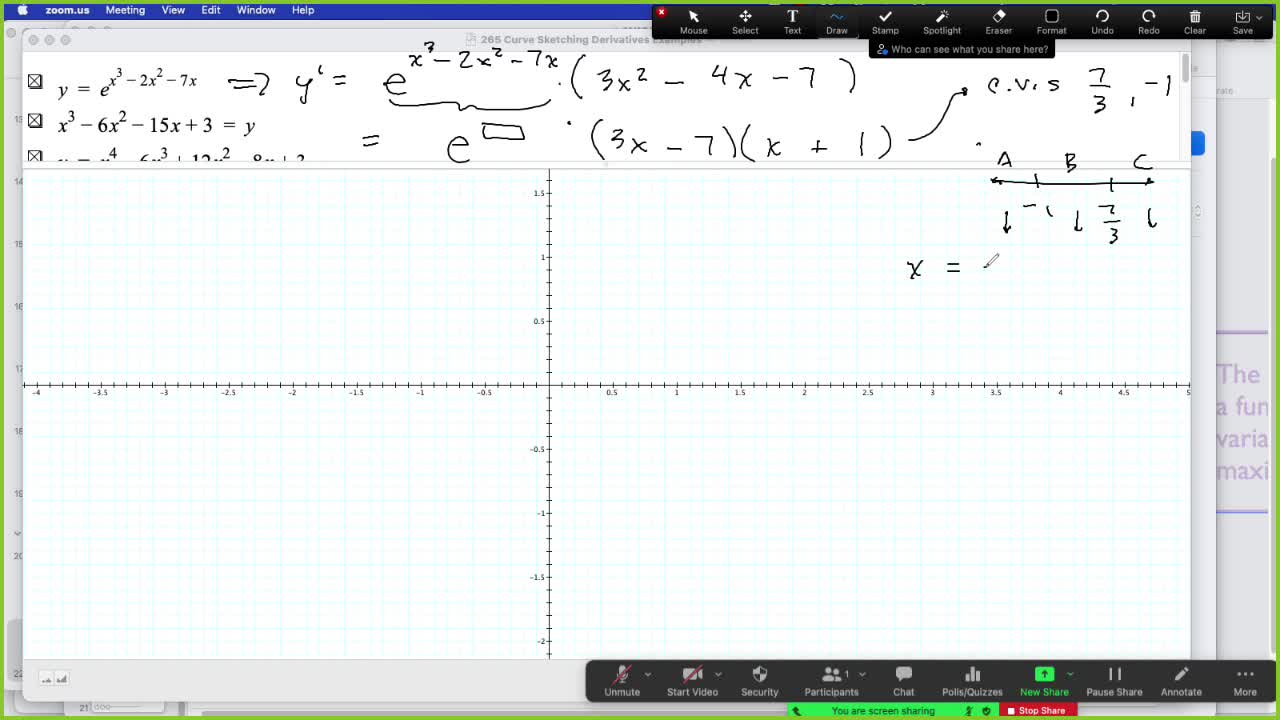The image size is (1280, 720).
Task: Click the microphone icon in sharing status bar
Action: [969, 711]
